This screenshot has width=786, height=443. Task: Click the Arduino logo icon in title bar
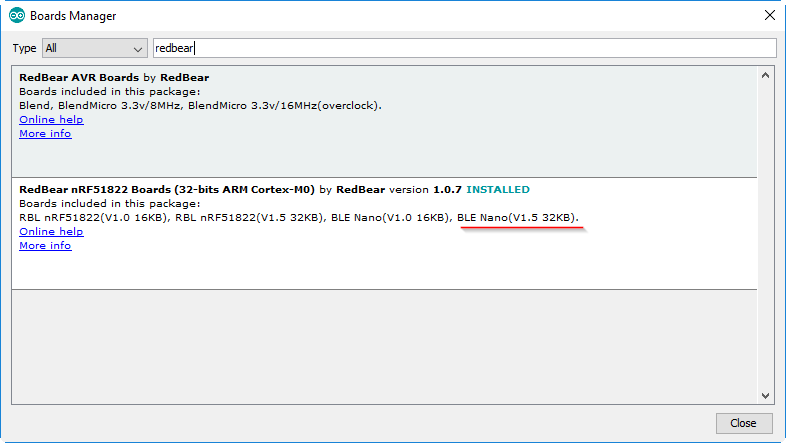[x=17, y=16]
